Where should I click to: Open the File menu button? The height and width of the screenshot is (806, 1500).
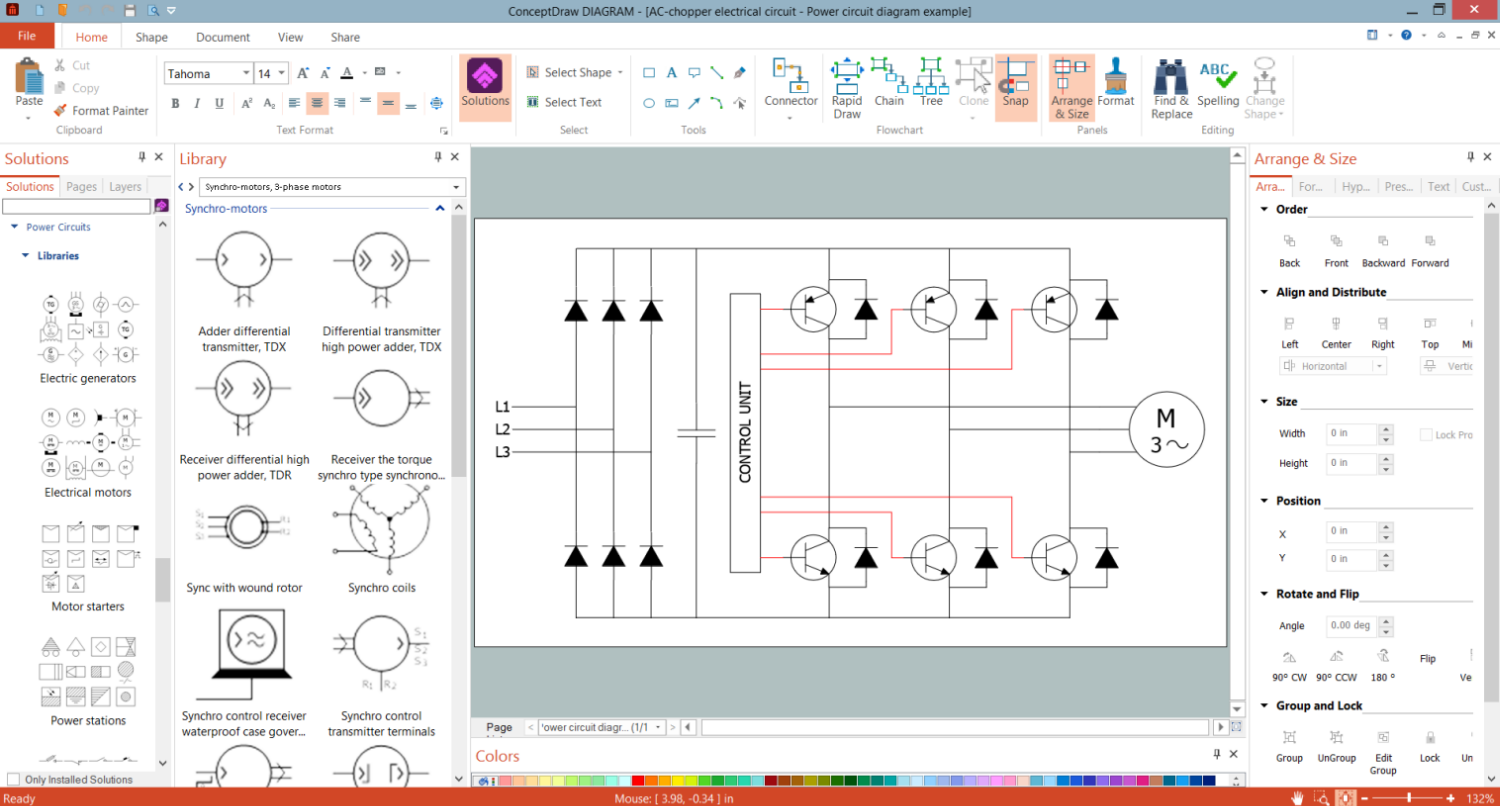pyautogui.click(x=27, y=36)
